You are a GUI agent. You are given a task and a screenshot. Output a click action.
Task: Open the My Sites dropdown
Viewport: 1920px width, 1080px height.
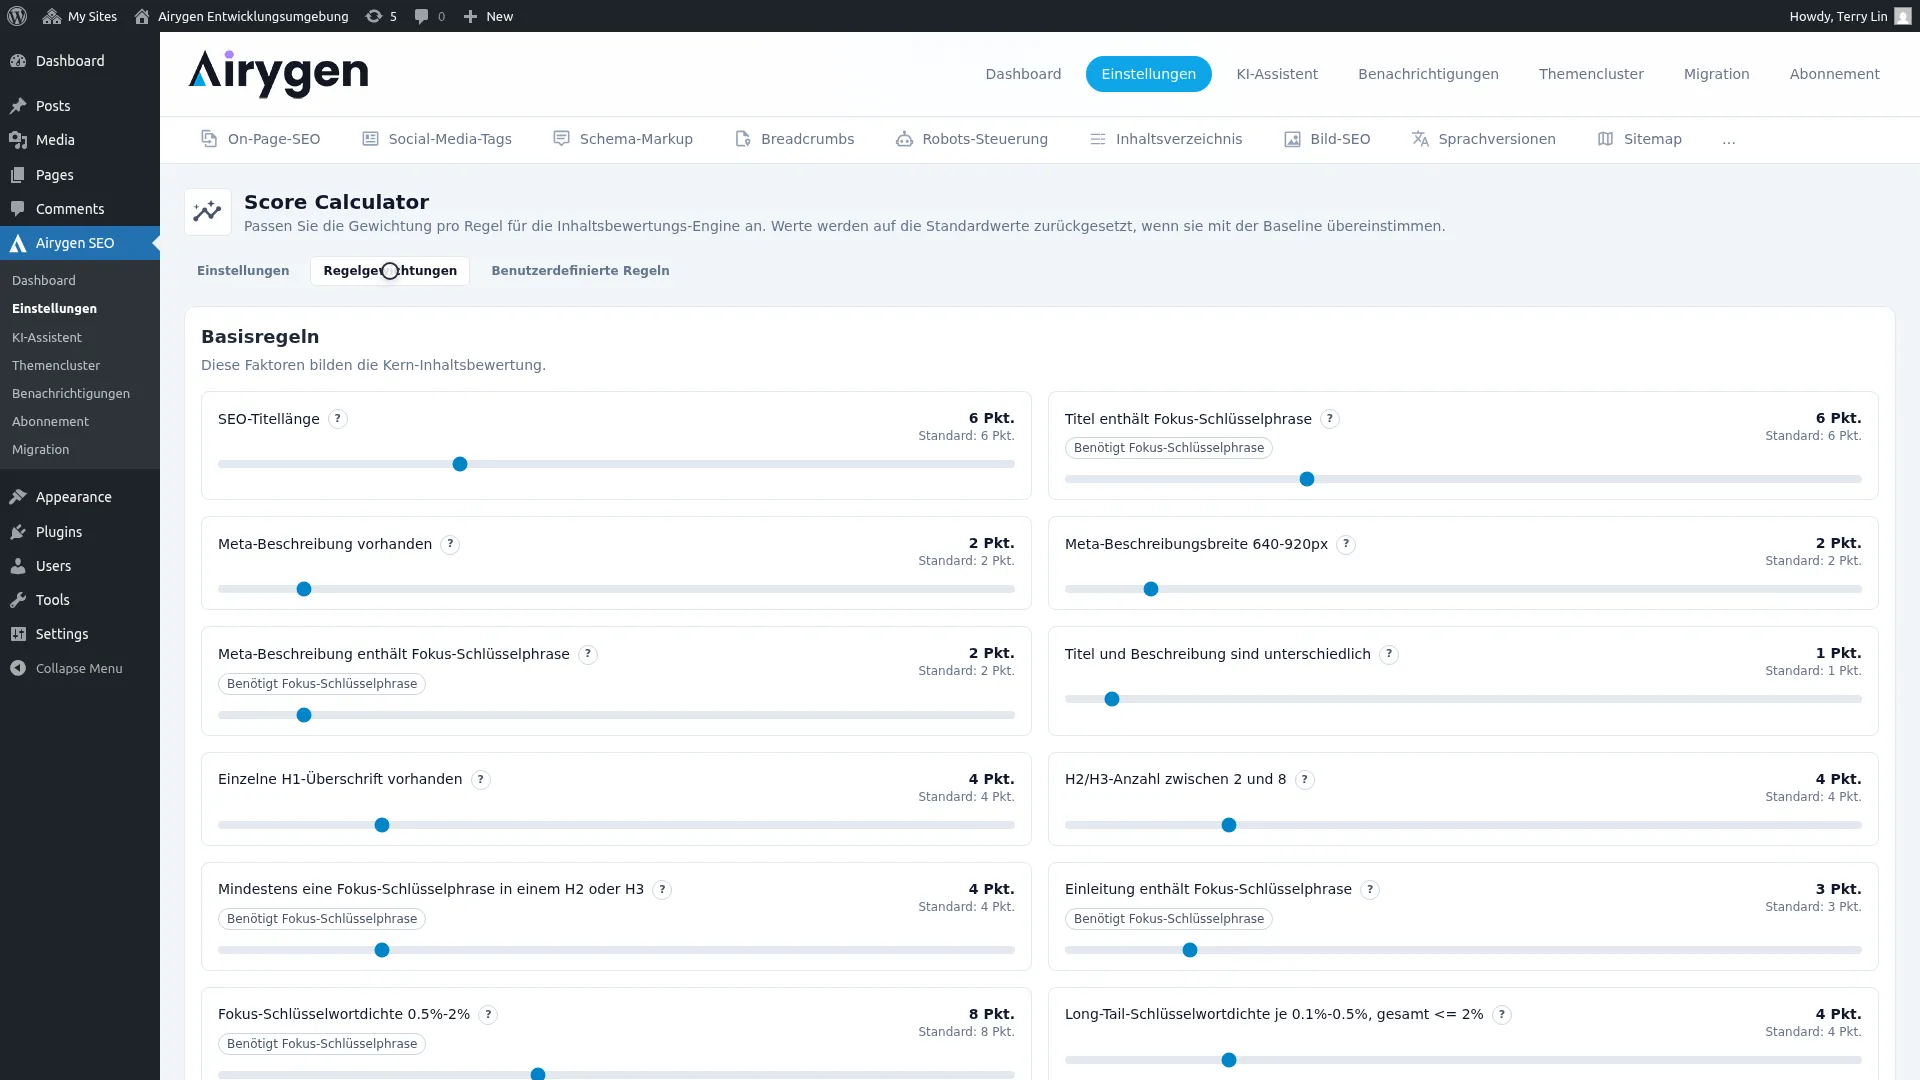80,16
